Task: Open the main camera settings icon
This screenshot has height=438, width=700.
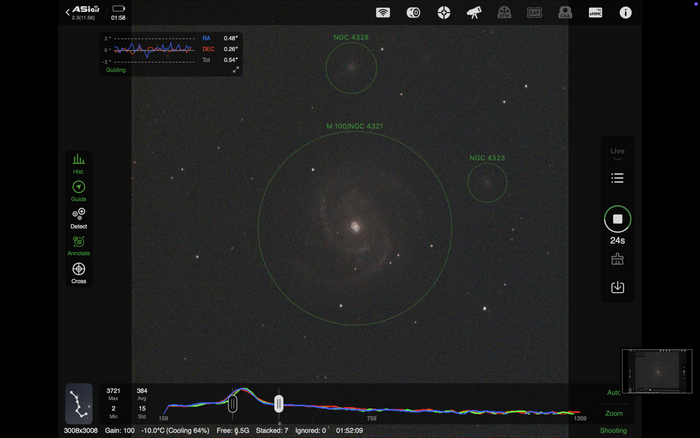Action: (413, 13)
